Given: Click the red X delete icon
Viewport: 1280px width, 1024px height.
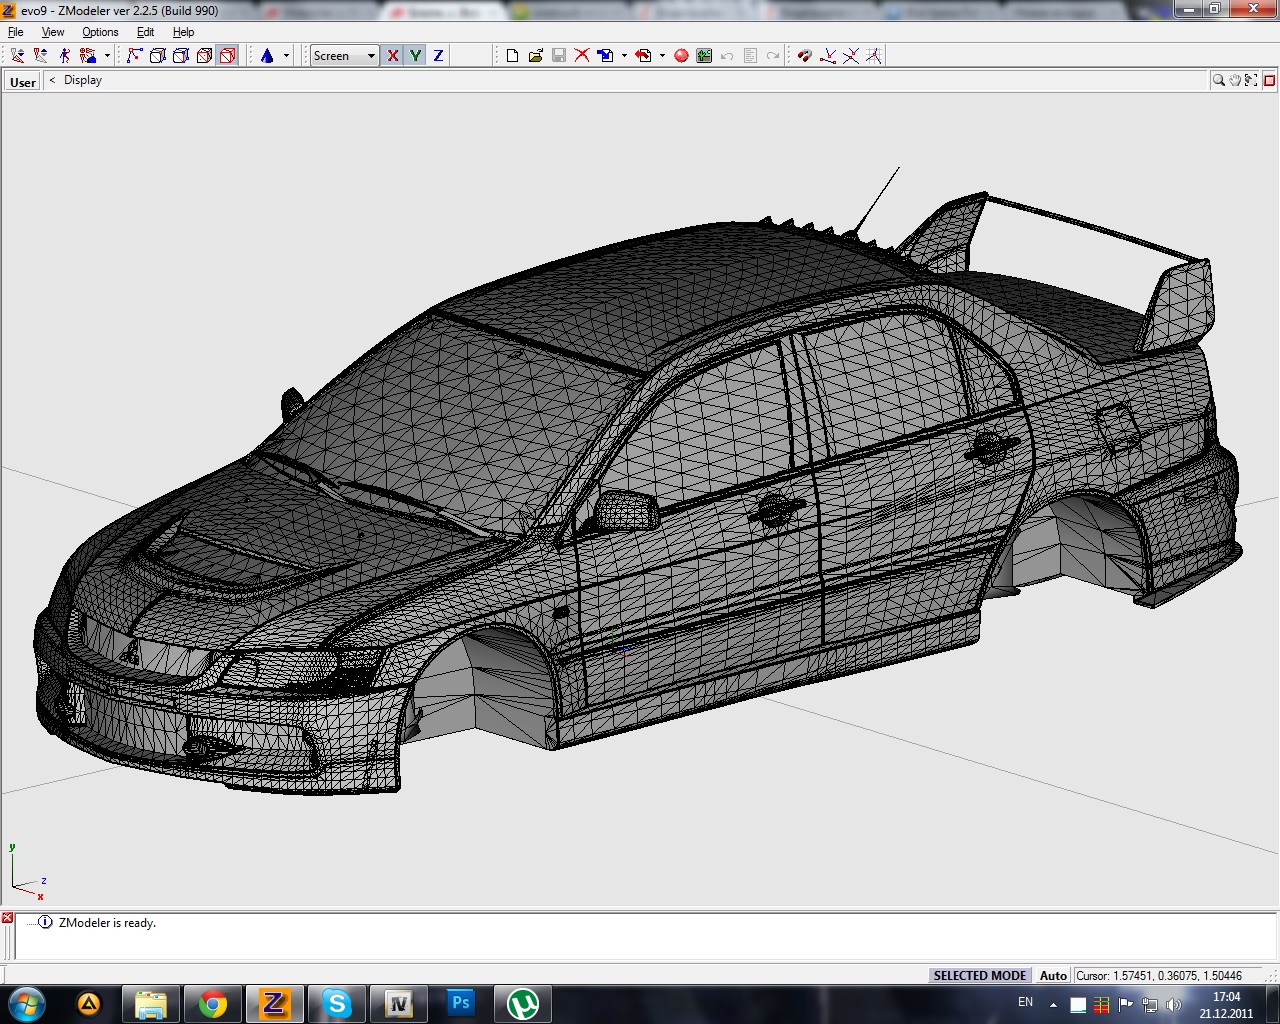Looking at the screenshot, I should [x=582, y=56].
